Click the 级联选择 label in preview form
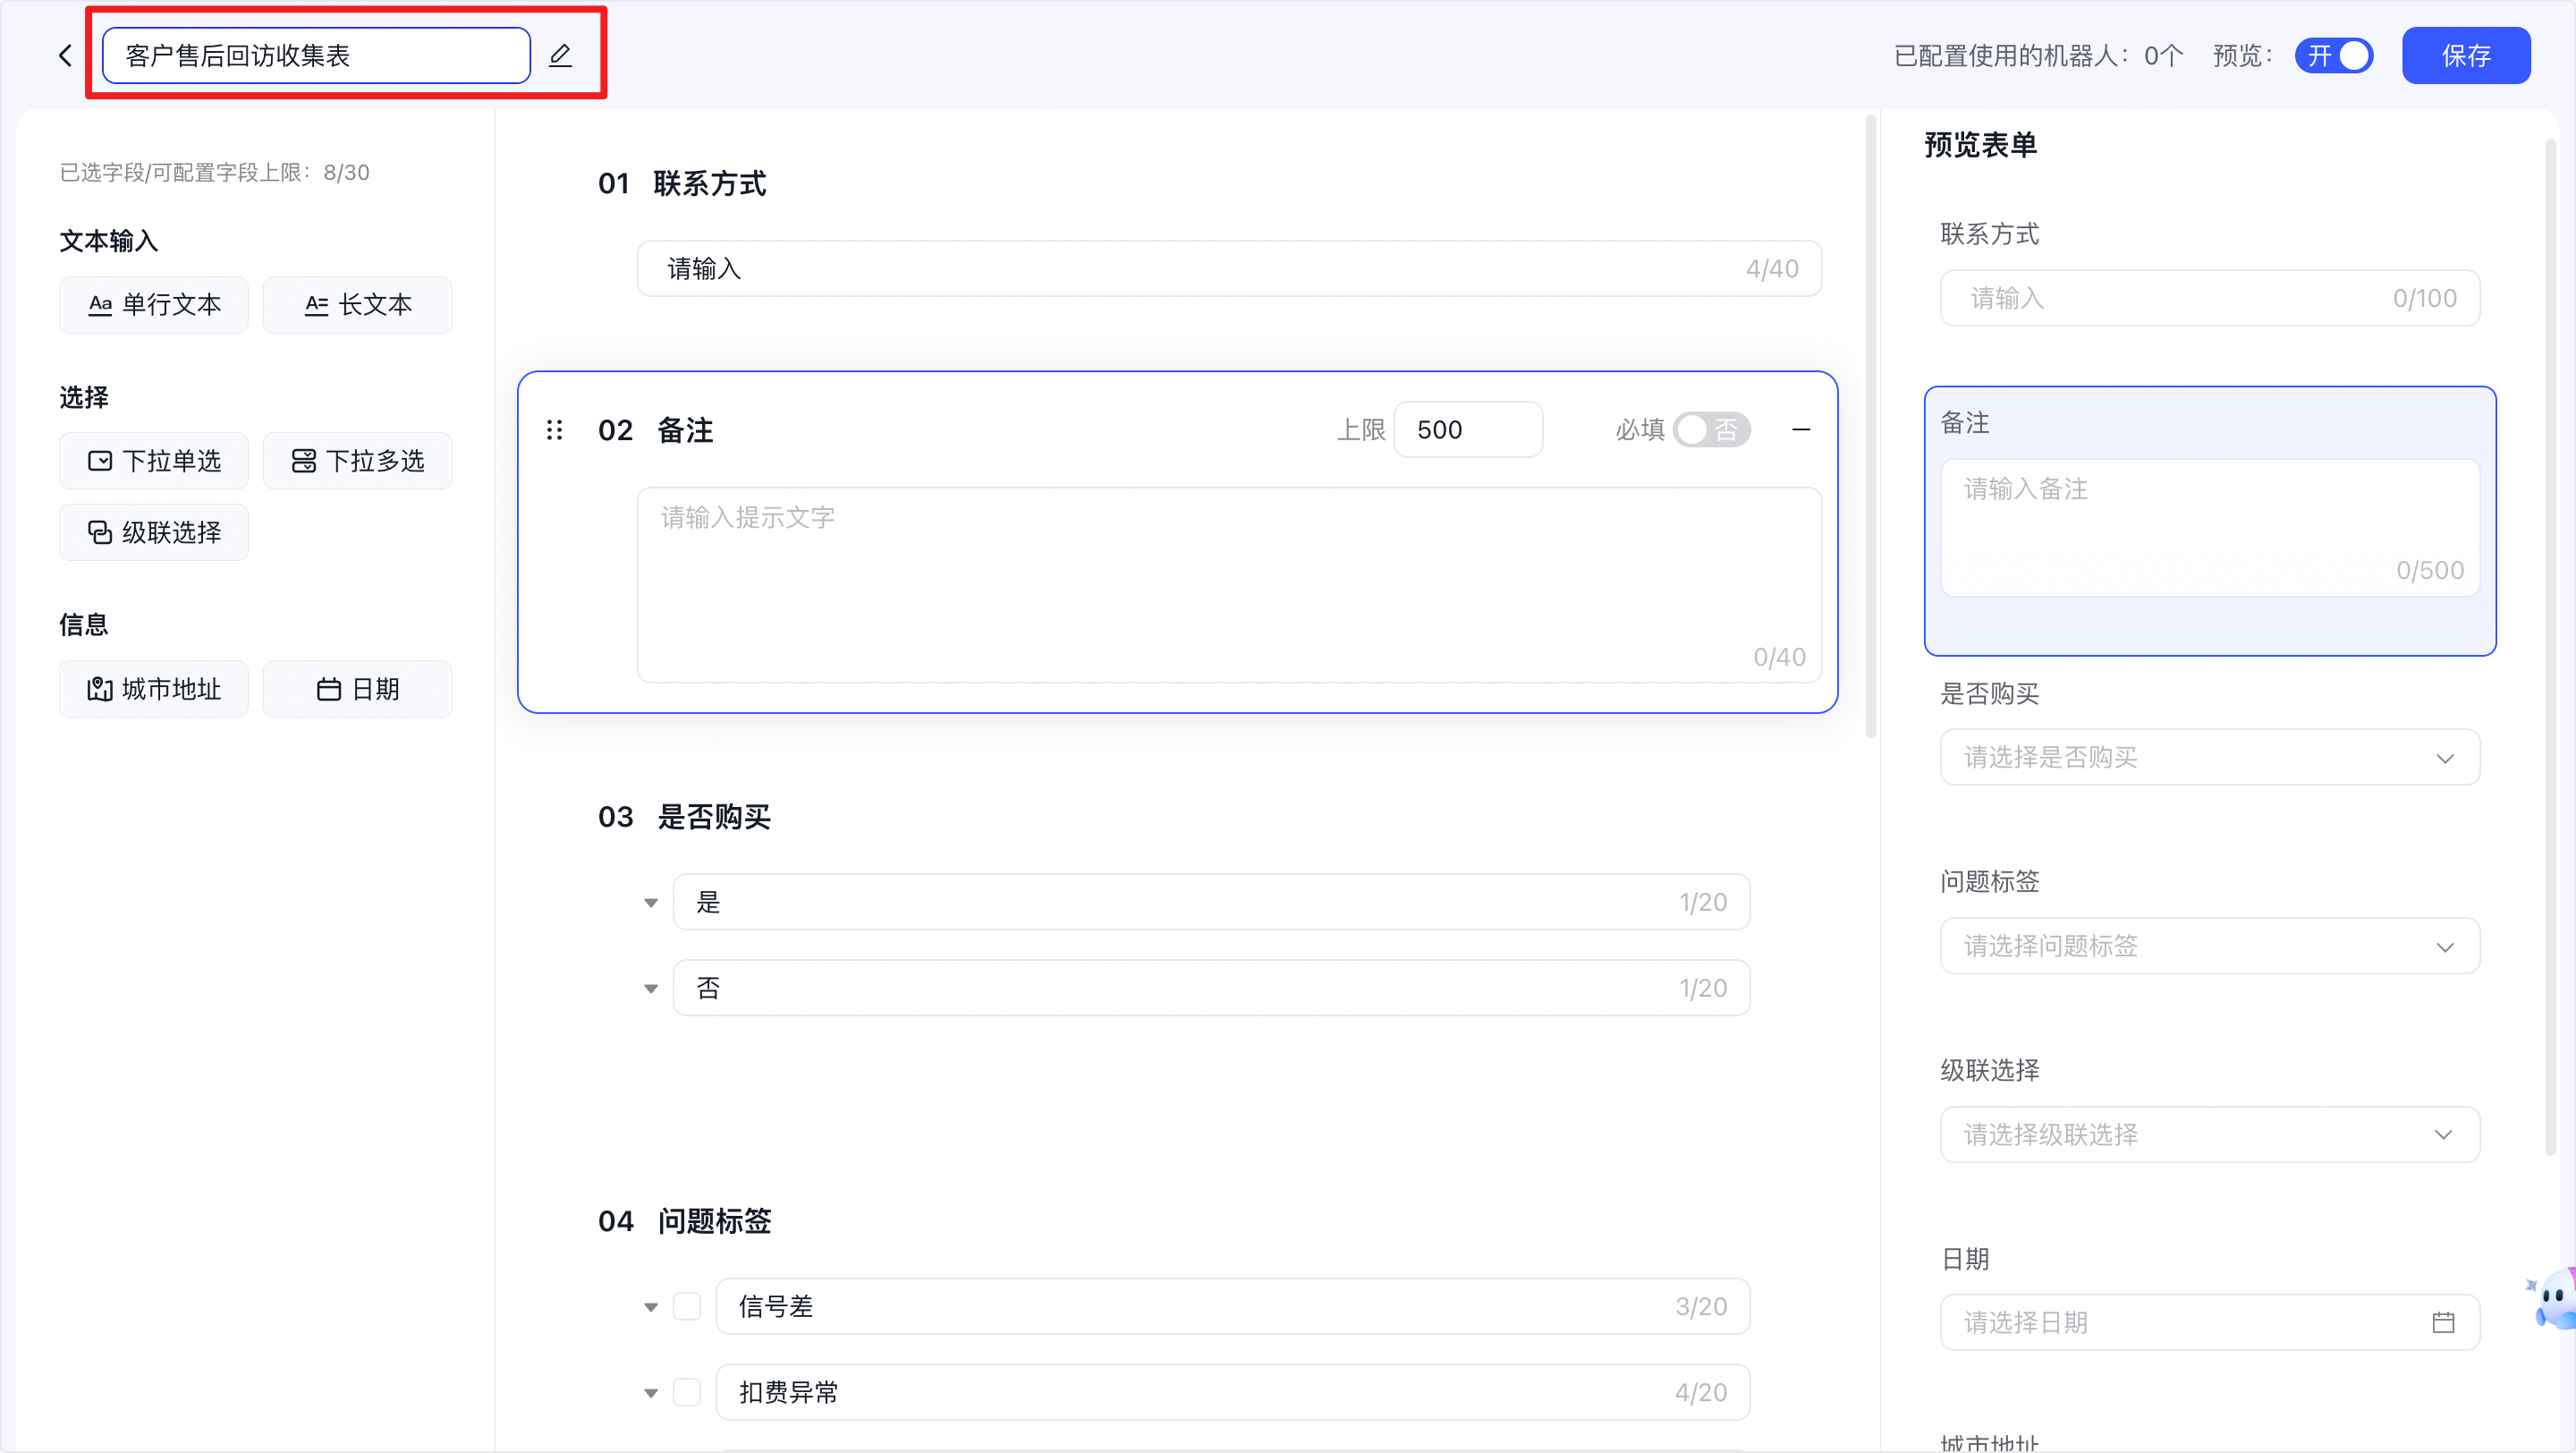The width and height of the screenshot is (2576, 1453). coord(1990,1070)
